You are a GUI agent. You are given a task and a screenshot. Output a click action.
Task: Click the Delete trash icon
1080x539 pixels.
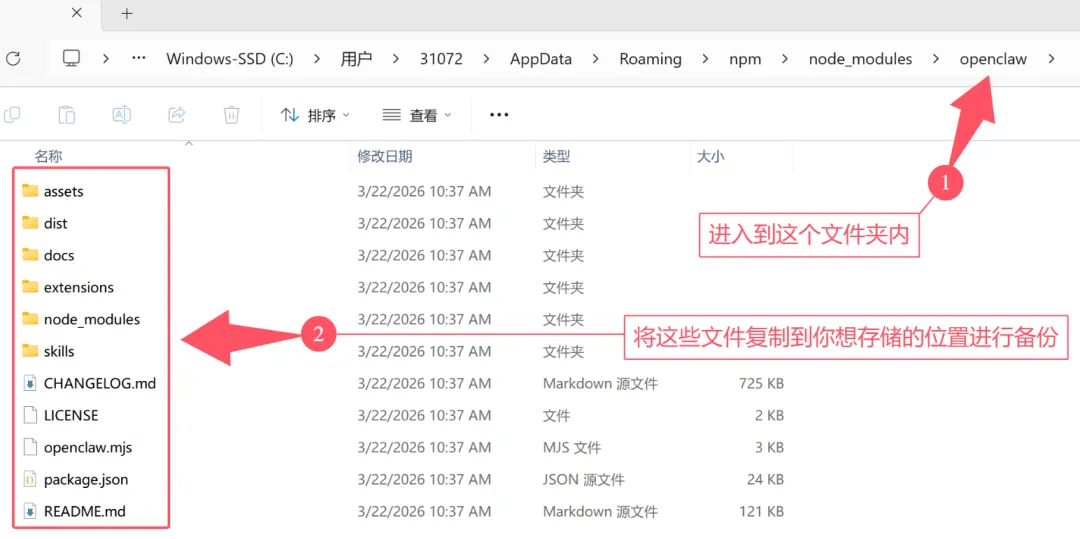click(232, 114)
